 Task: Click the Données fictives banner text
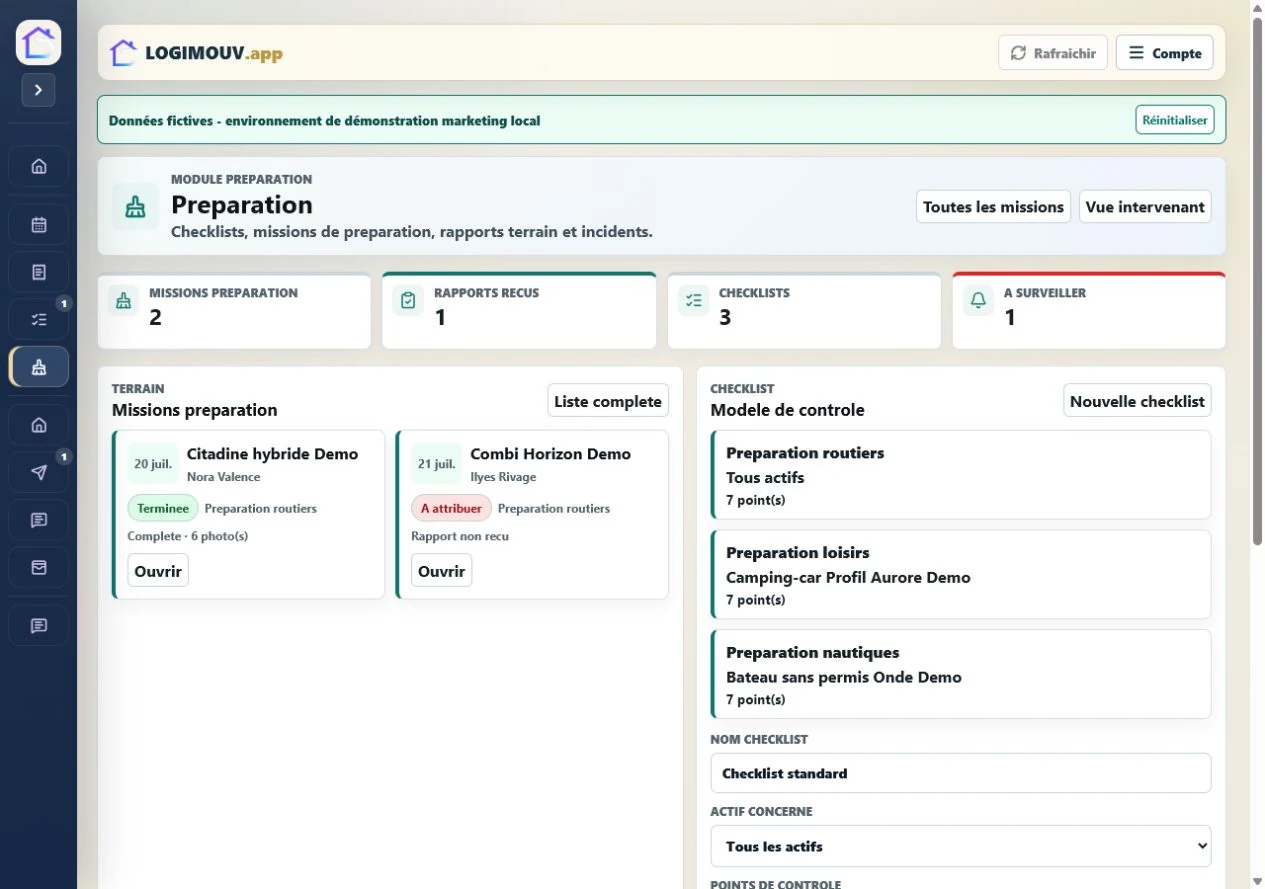[x=324, y=121]
